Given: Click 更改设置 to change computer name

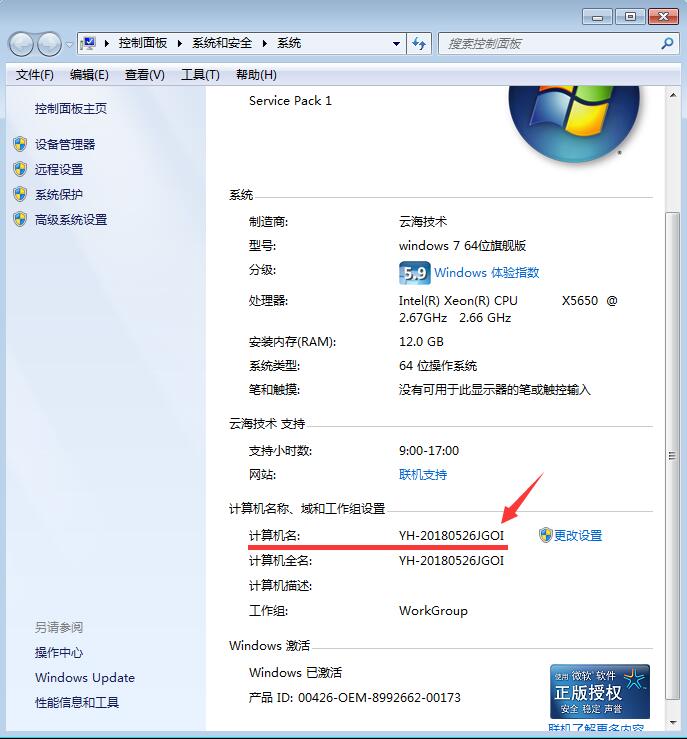Looking at the screenshot, I should click(578, 535).
